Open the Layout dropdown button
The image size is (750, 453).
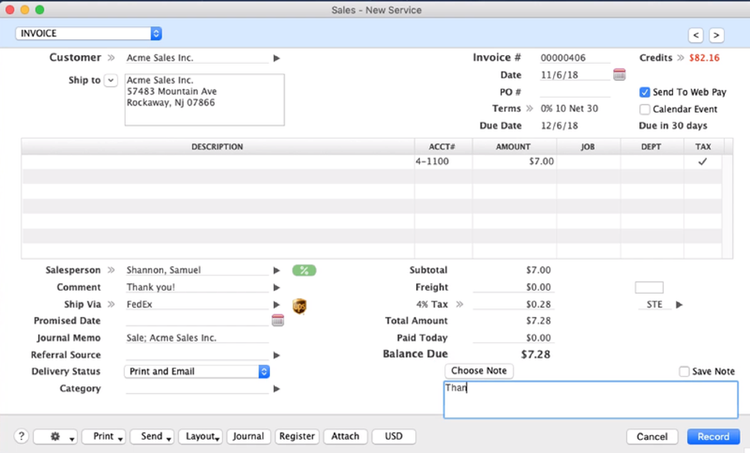tap(200, 436)
